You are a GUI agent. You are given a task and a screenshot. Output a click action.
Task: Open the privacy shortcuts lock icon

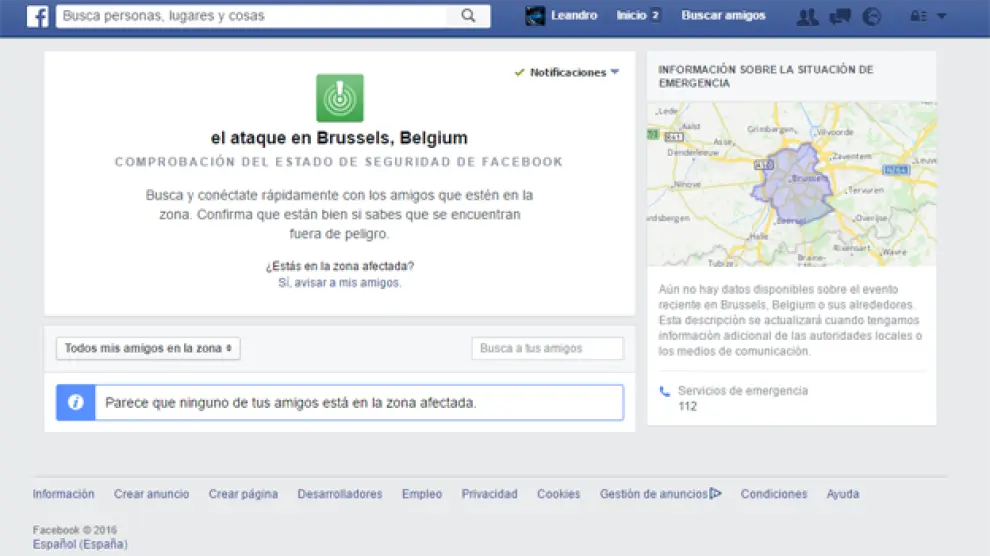click(917, 16)
